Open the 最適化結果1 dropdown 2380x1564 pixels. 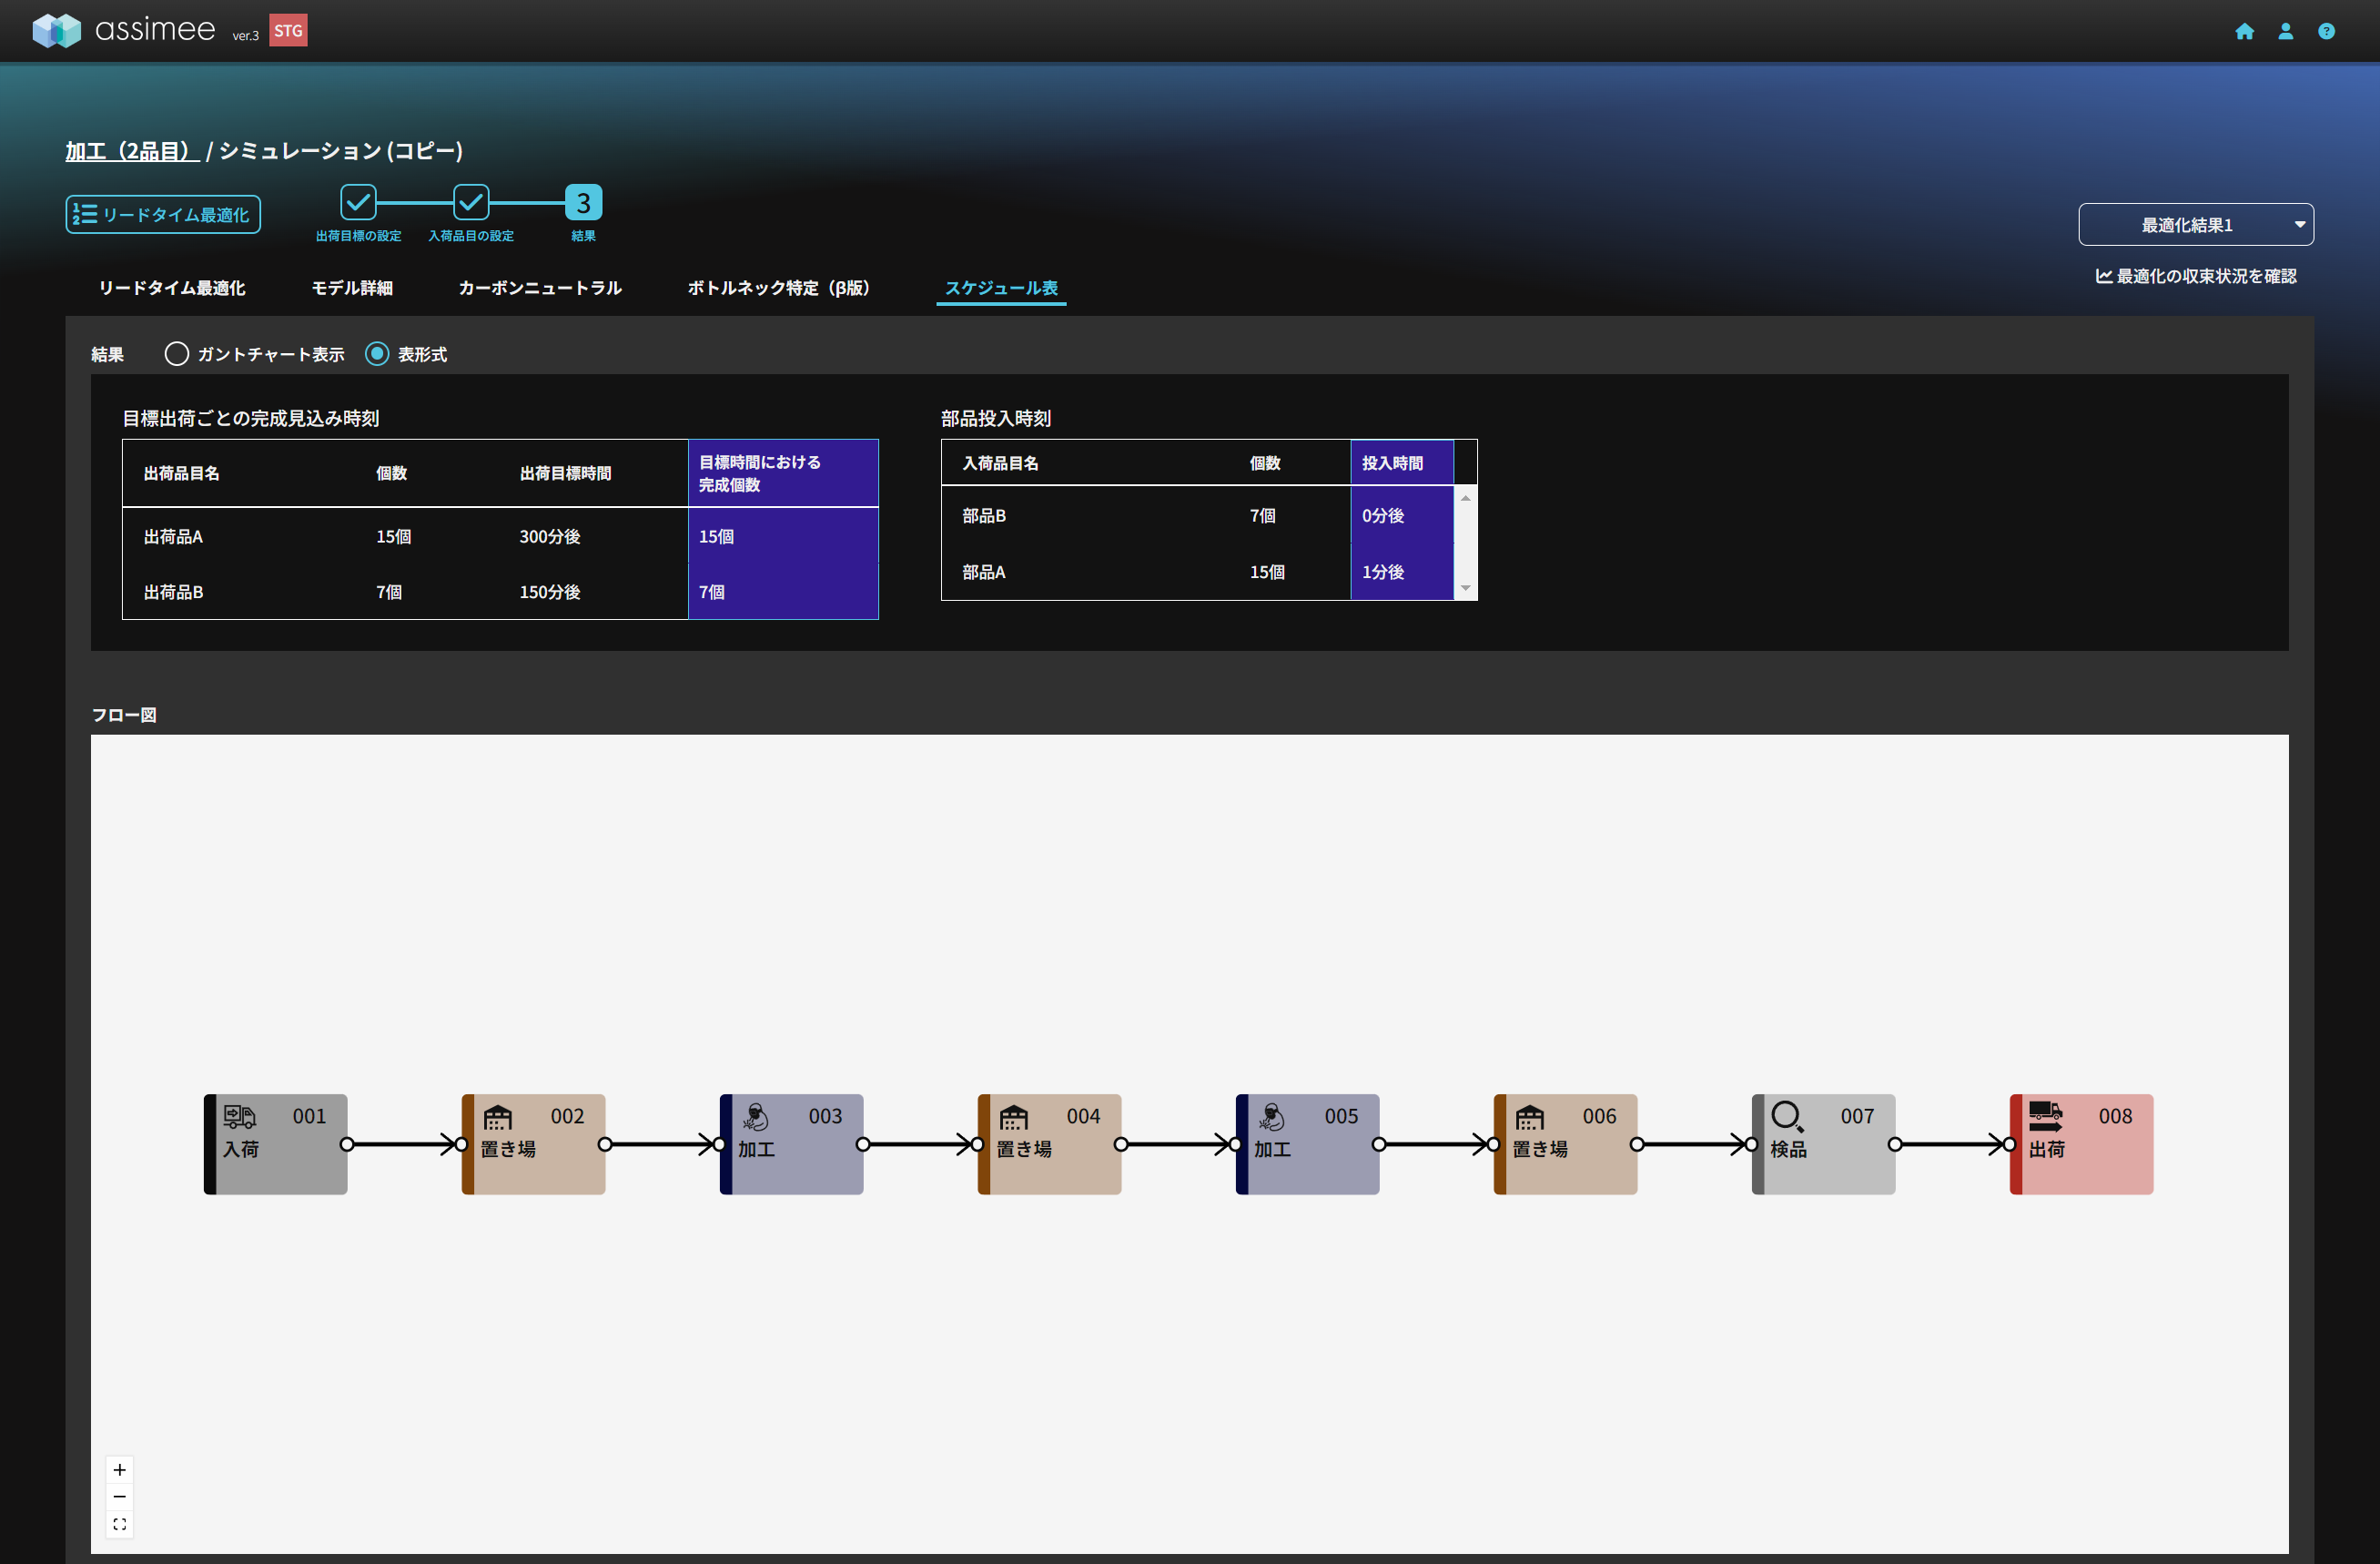point(2196,224)
